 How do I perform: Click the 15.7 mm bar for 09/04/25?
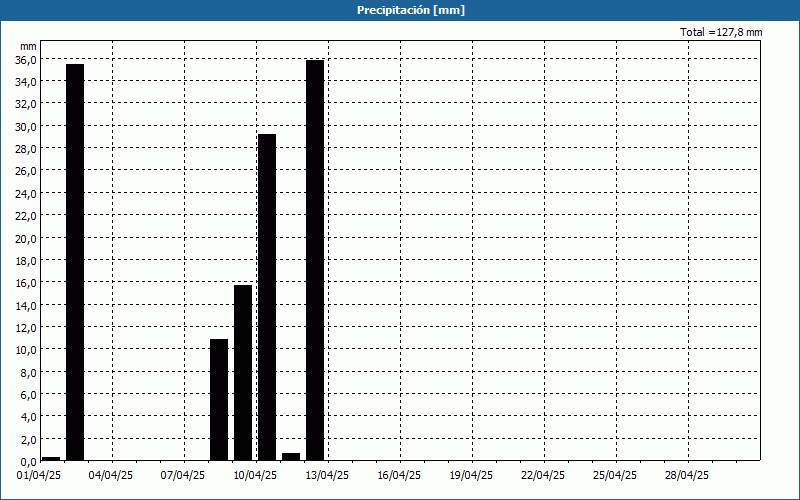(x=243, y=373)
